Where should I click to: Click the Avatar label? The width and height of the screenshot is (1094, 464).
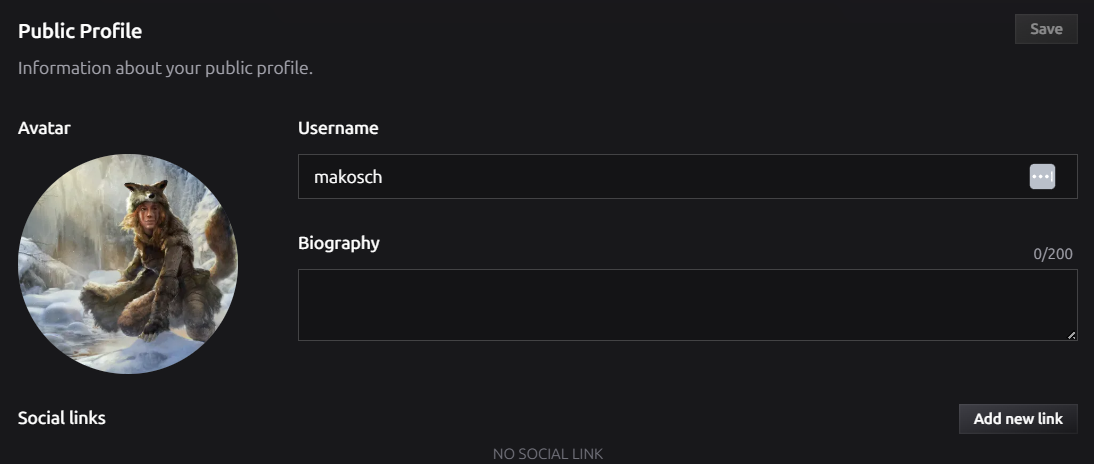[44, 128]
